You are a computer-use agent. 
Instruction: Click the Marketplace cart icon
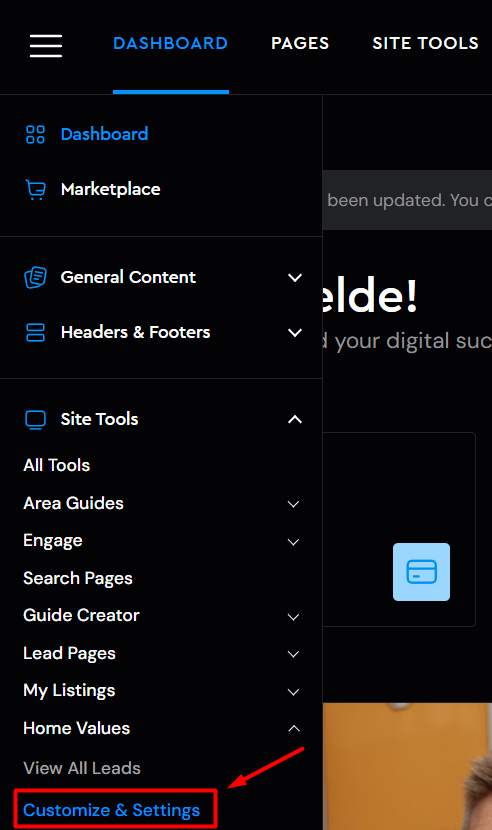click(x=35, y=190)
